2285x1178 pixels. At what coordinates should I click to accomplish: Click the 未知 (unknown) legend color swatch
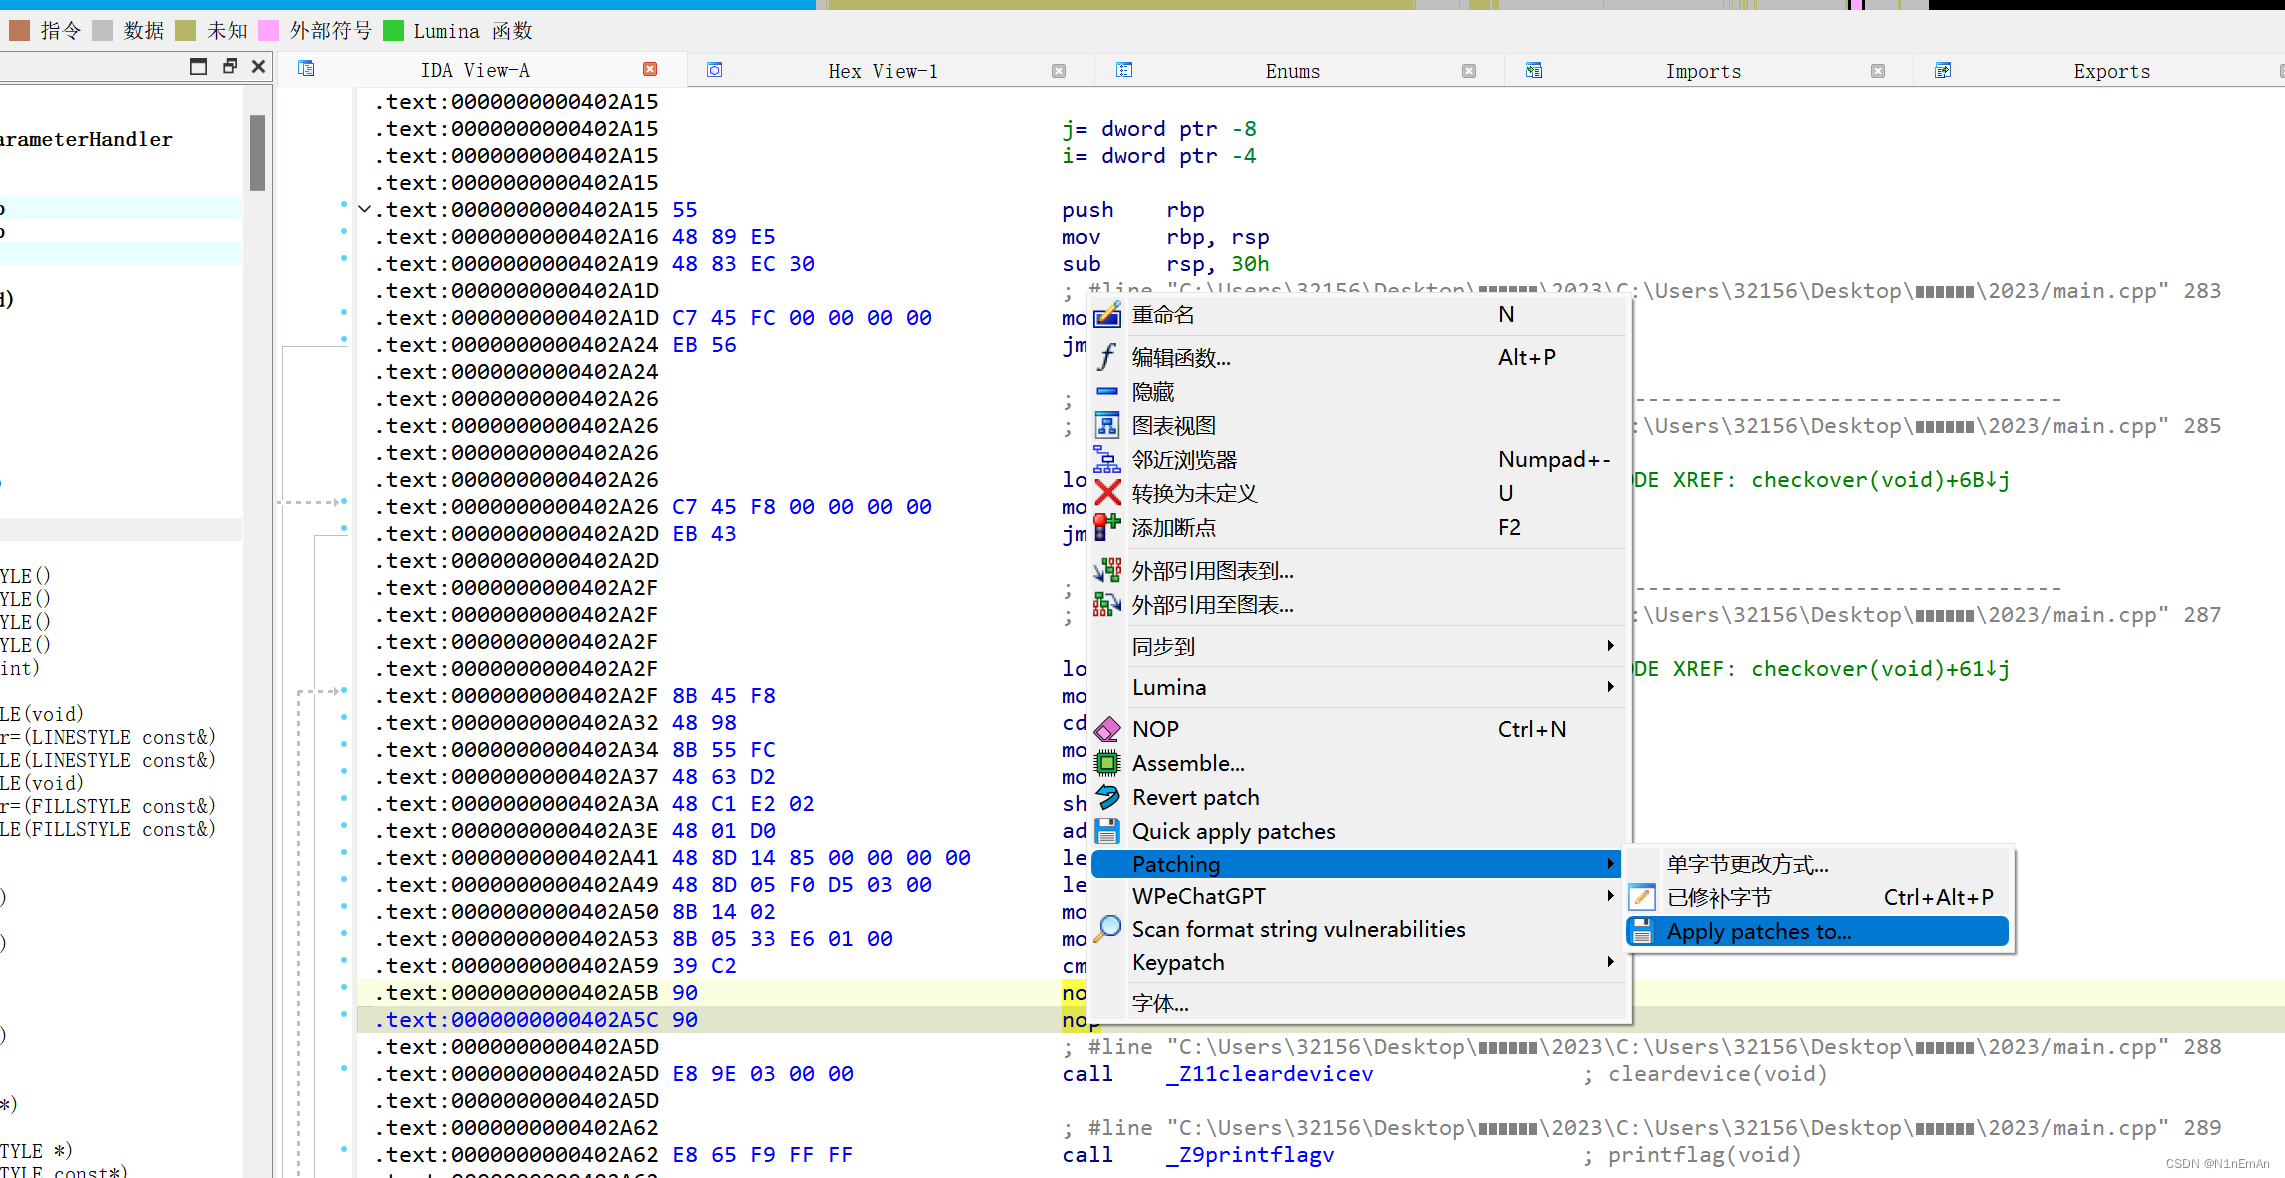pos(185,31)
